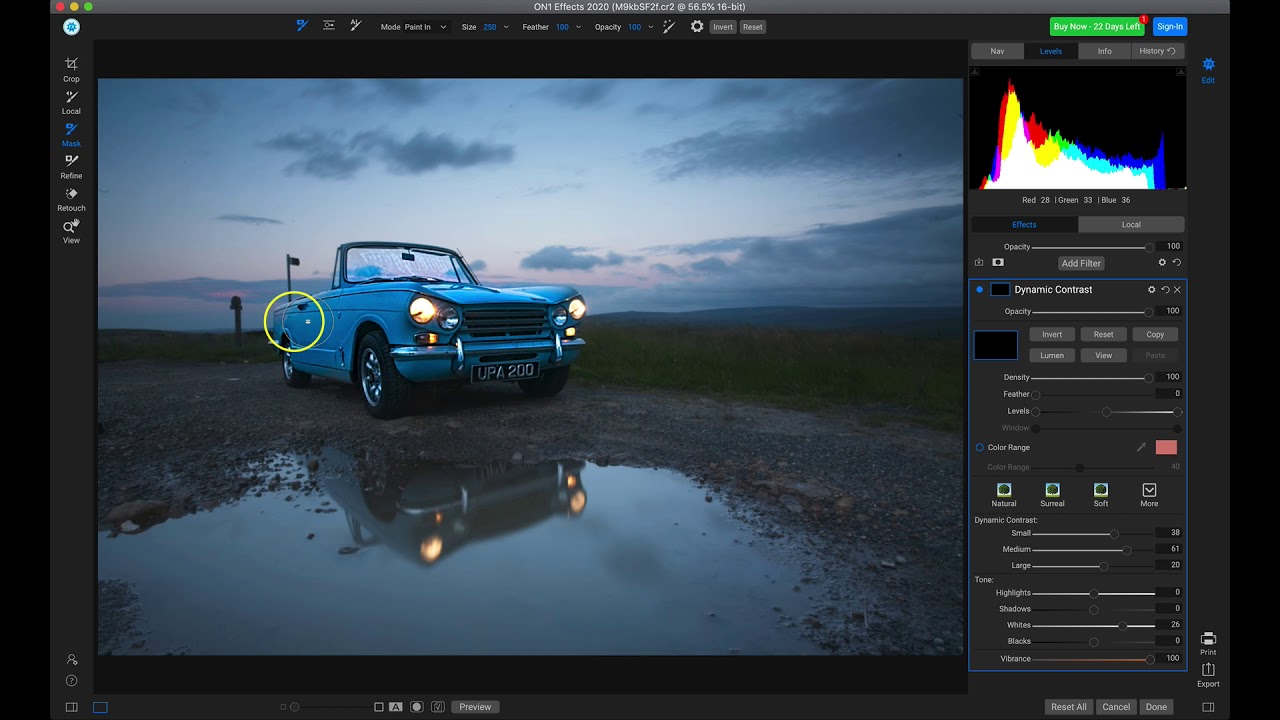Click the Print icon
This screenshot has height=720, width=1280.
1208,640
